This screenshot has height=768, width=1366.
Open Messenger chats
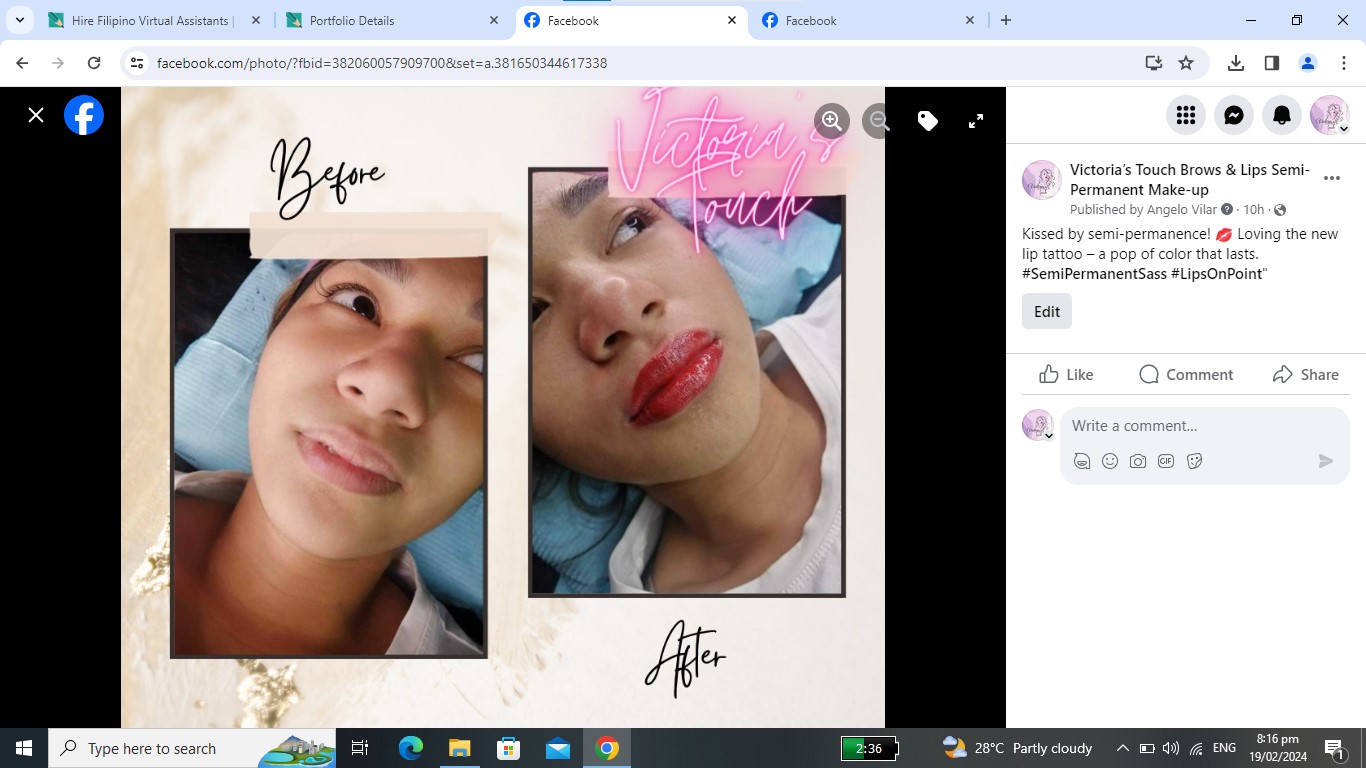point(1234,115)
